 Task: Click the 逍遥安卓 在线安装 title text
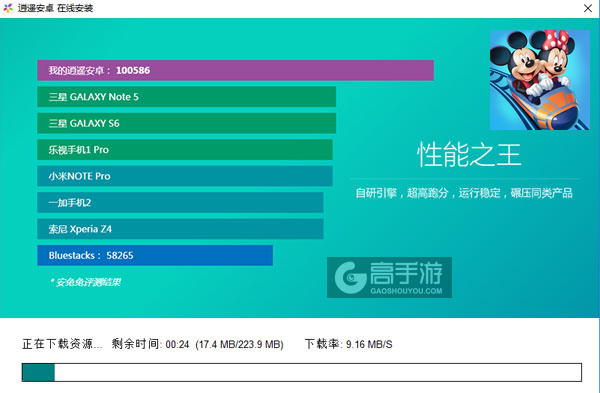click(x=55, y=8)
